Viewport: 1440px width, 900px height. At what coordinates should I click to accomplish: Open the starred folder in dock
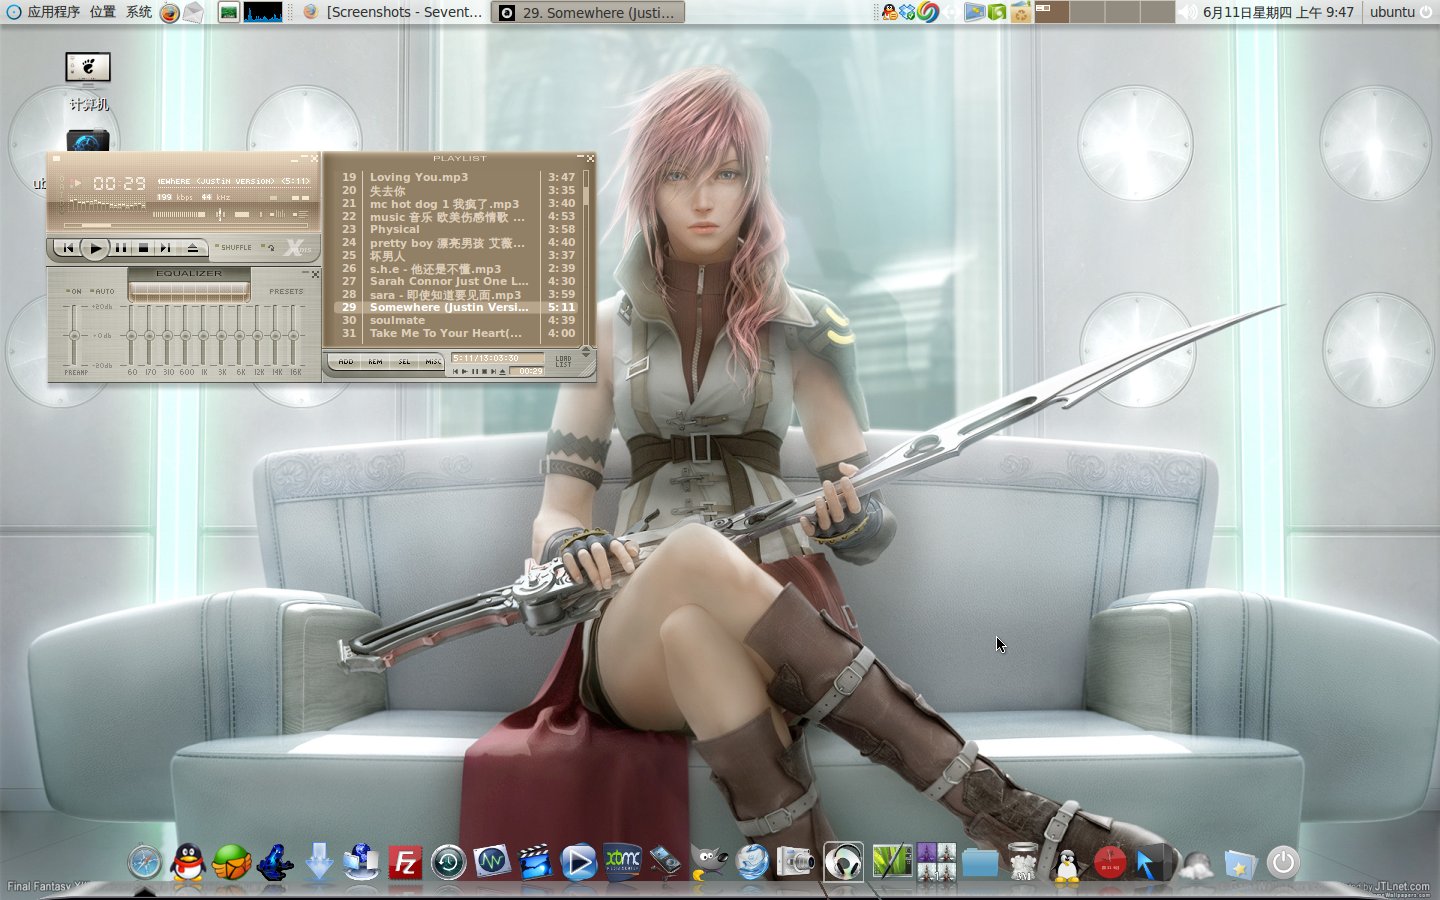pos(1240,864)
